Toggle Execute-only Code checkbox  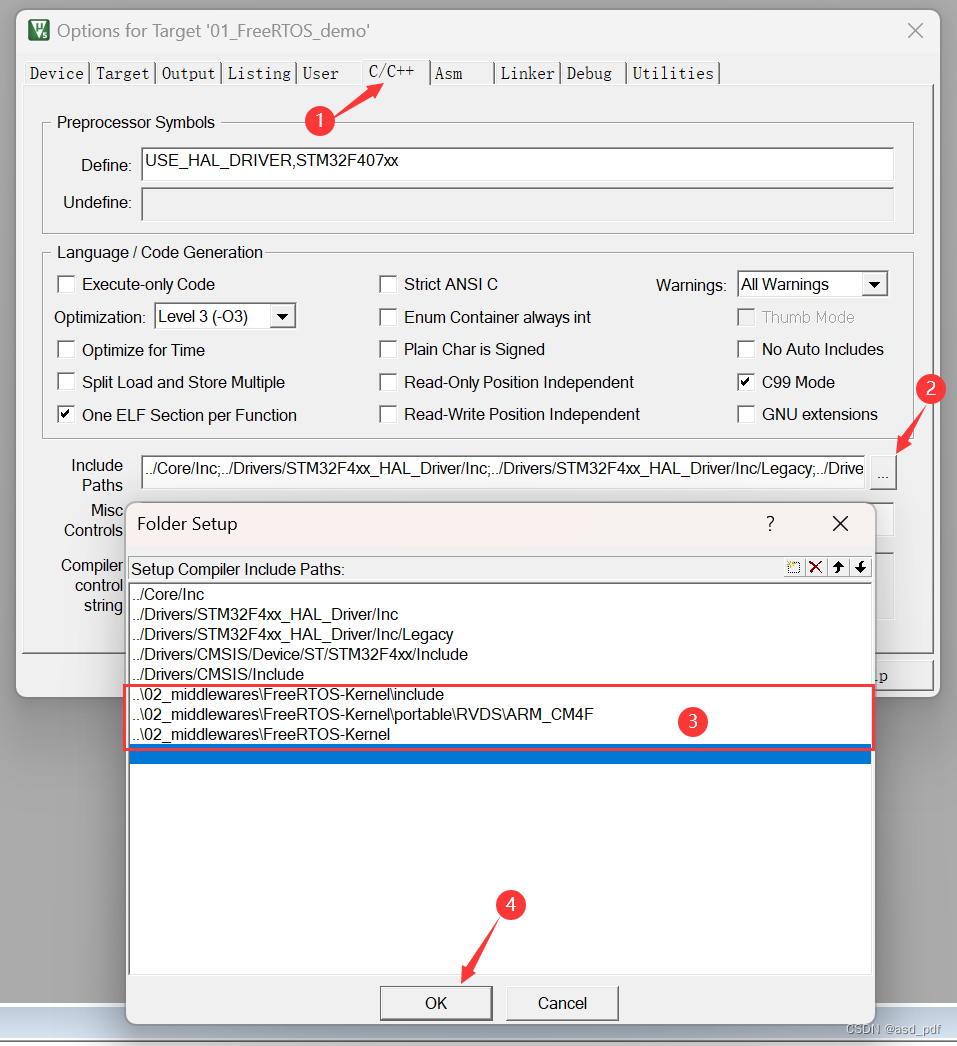(66, 284)
